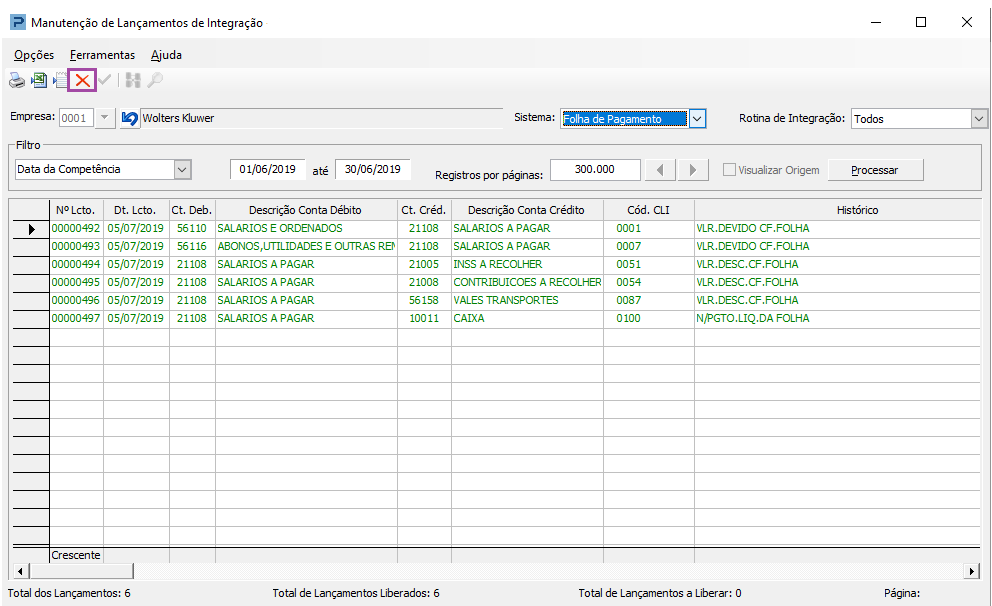This screenshot has width=992, height=606.
Task: Export entries with the Excel icon
Action: click(x=39, y=80)
